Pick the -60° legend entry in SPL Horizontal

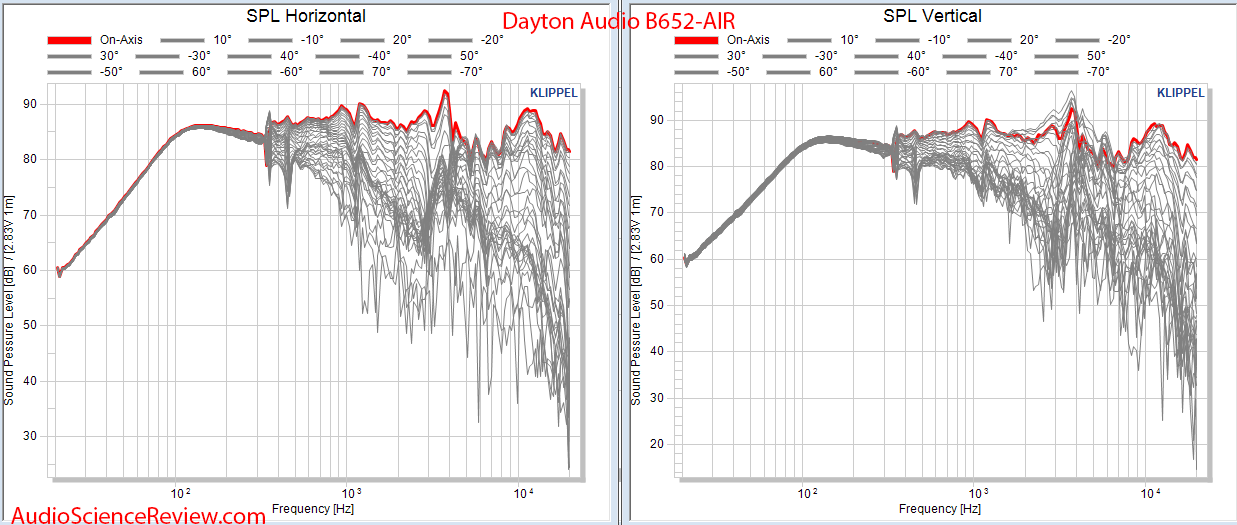(265, 72)
